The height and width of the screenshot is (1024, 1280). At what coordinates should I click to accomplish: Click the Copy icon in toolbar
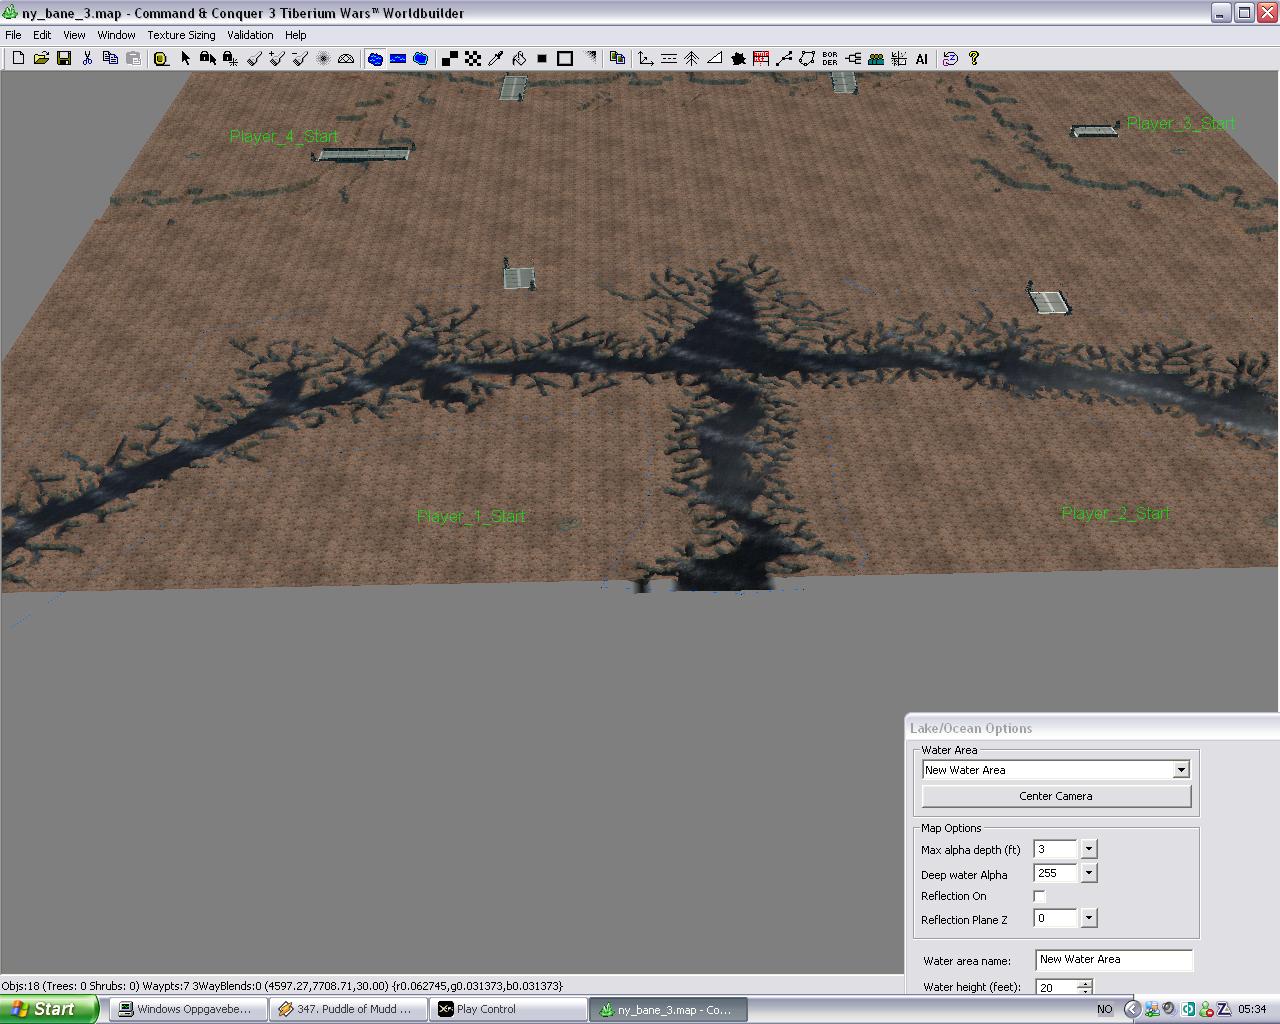pos(110,59)
